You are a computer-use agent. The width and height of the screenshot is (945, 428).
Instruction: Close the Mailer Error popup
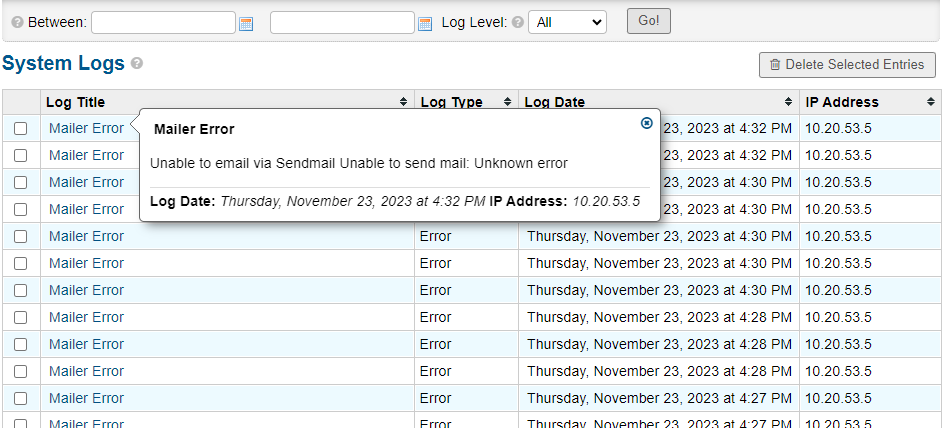tap(646, 123)
